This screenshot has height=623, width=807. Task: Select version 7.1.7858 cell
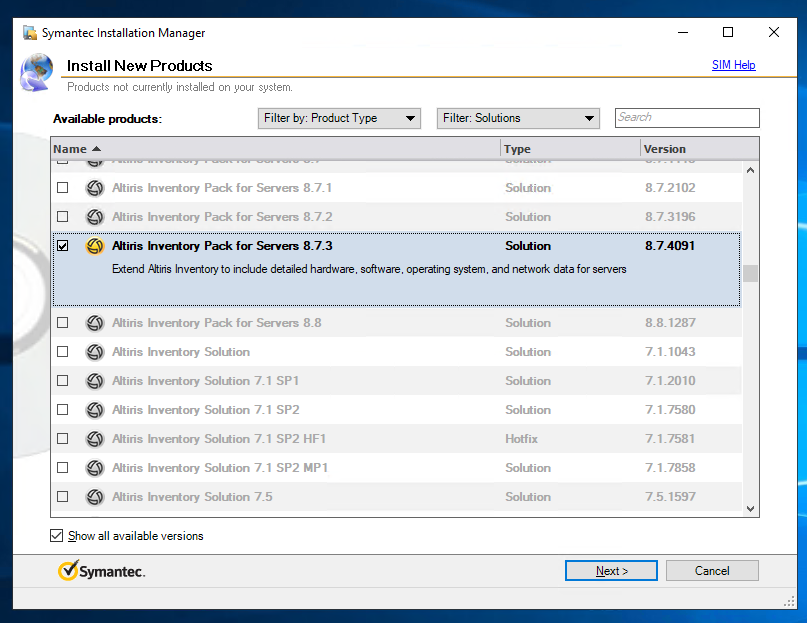point(670,468)
